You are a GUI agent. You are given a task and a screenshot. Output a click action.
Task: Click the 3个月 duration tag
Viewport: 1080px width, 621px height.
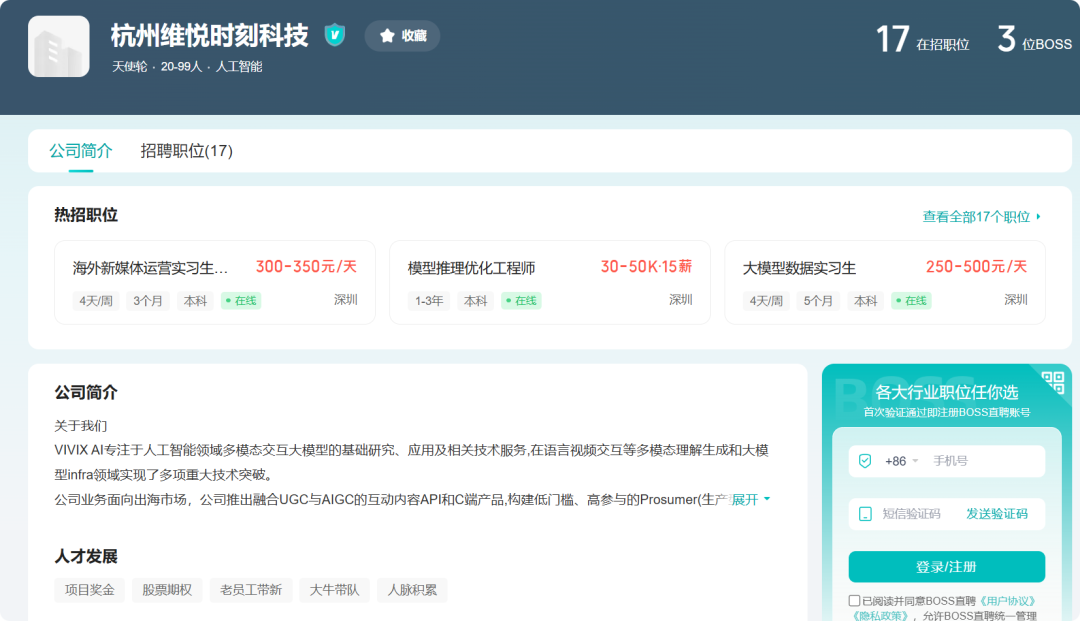[x=147, y=301]
